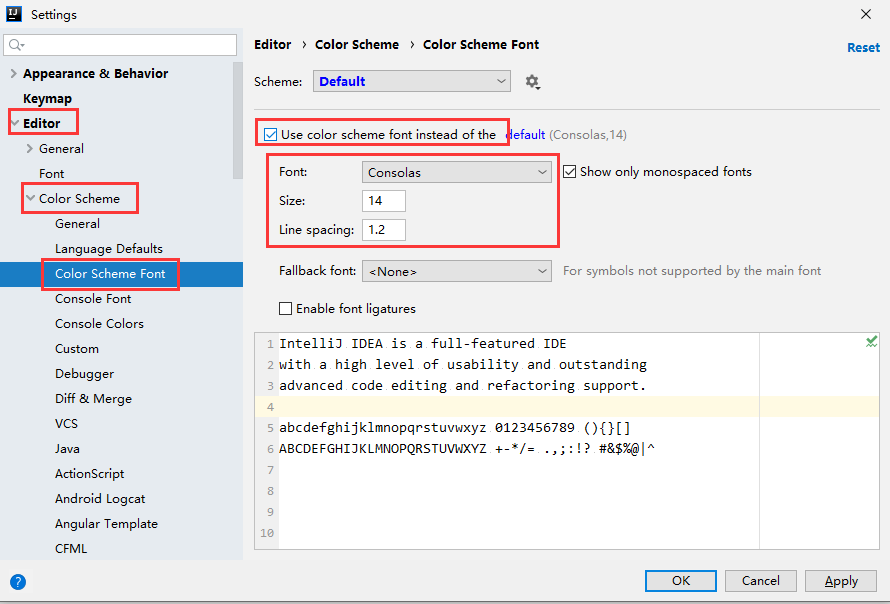Collapse the Editor tree node

pyautogui.click(x=15, y=123)
